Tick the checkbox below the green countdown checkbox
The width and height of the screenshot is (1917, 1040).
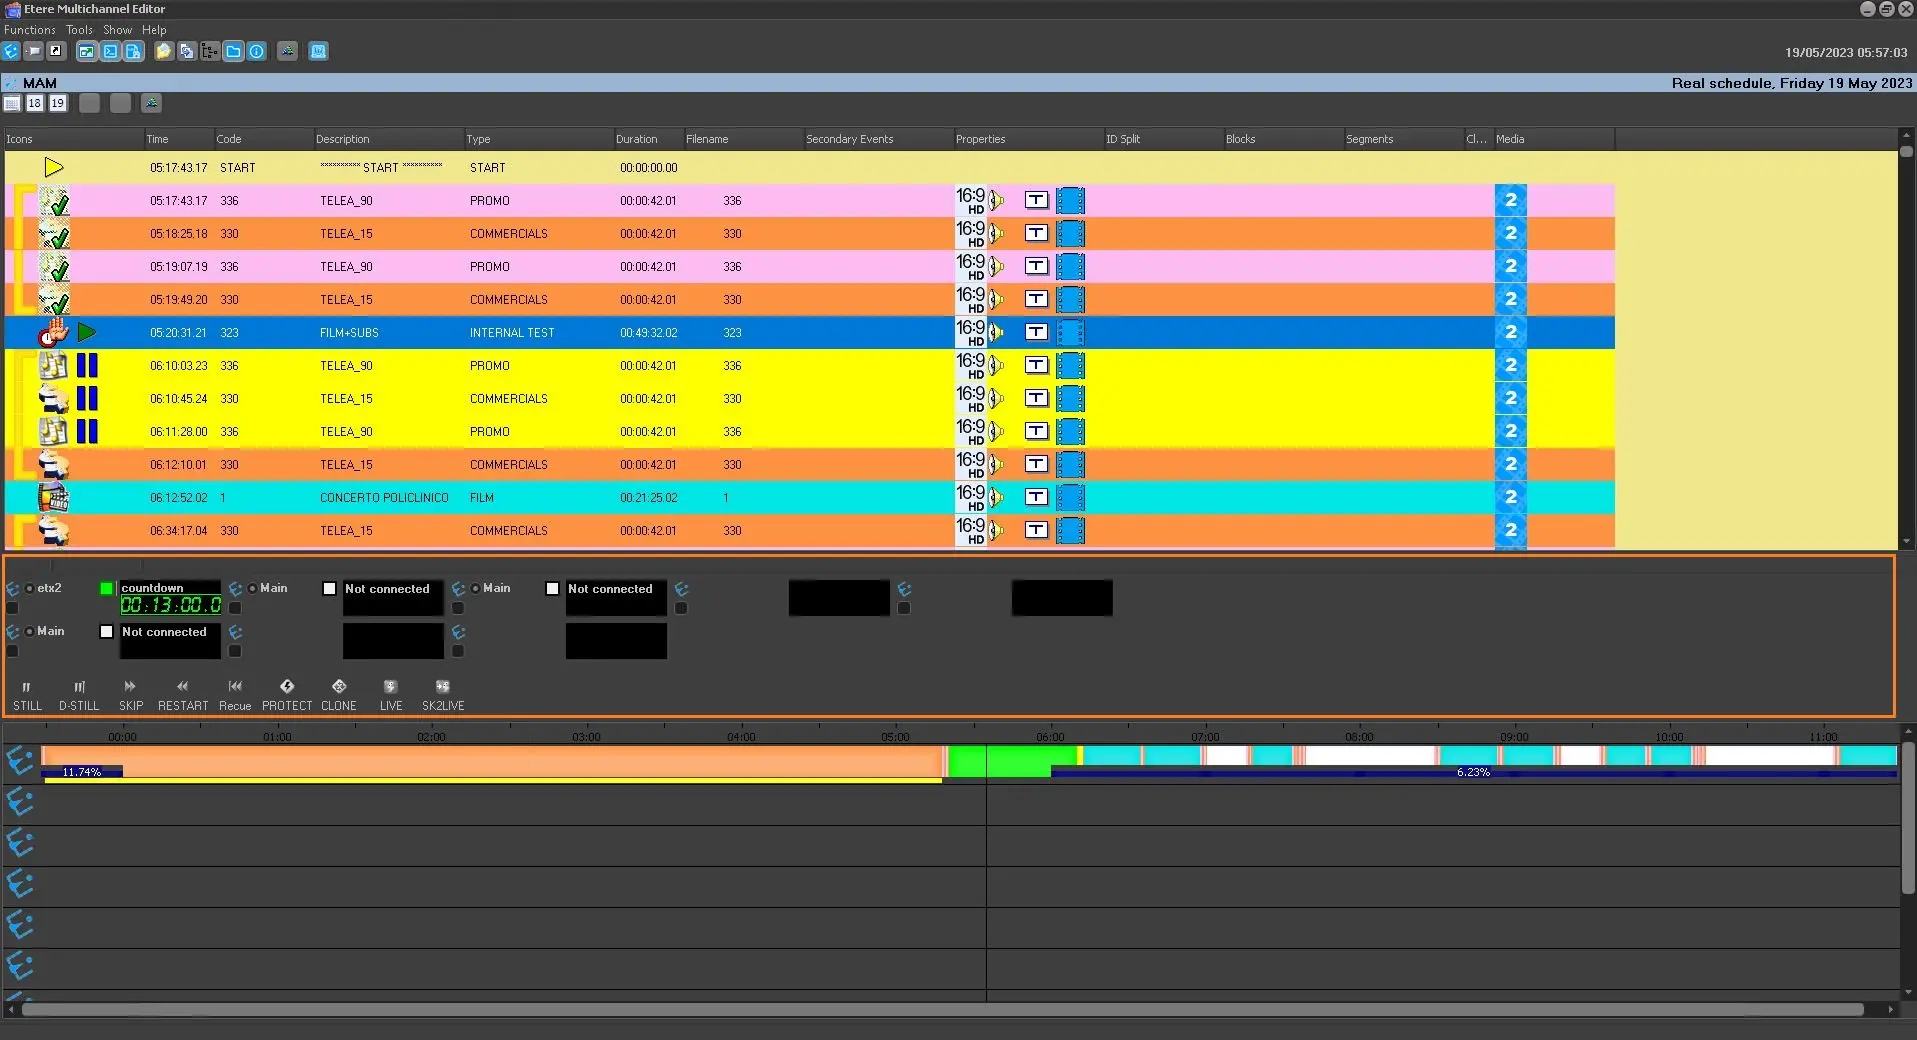[107, 632]
